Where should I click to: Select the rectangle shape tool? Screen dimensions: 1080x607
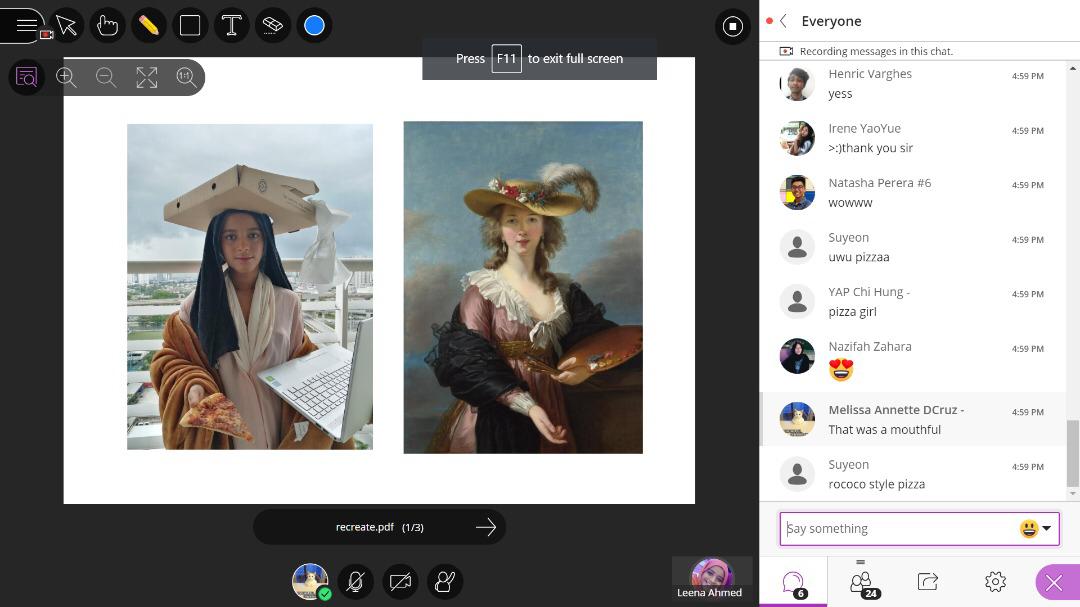coord(190,26)
